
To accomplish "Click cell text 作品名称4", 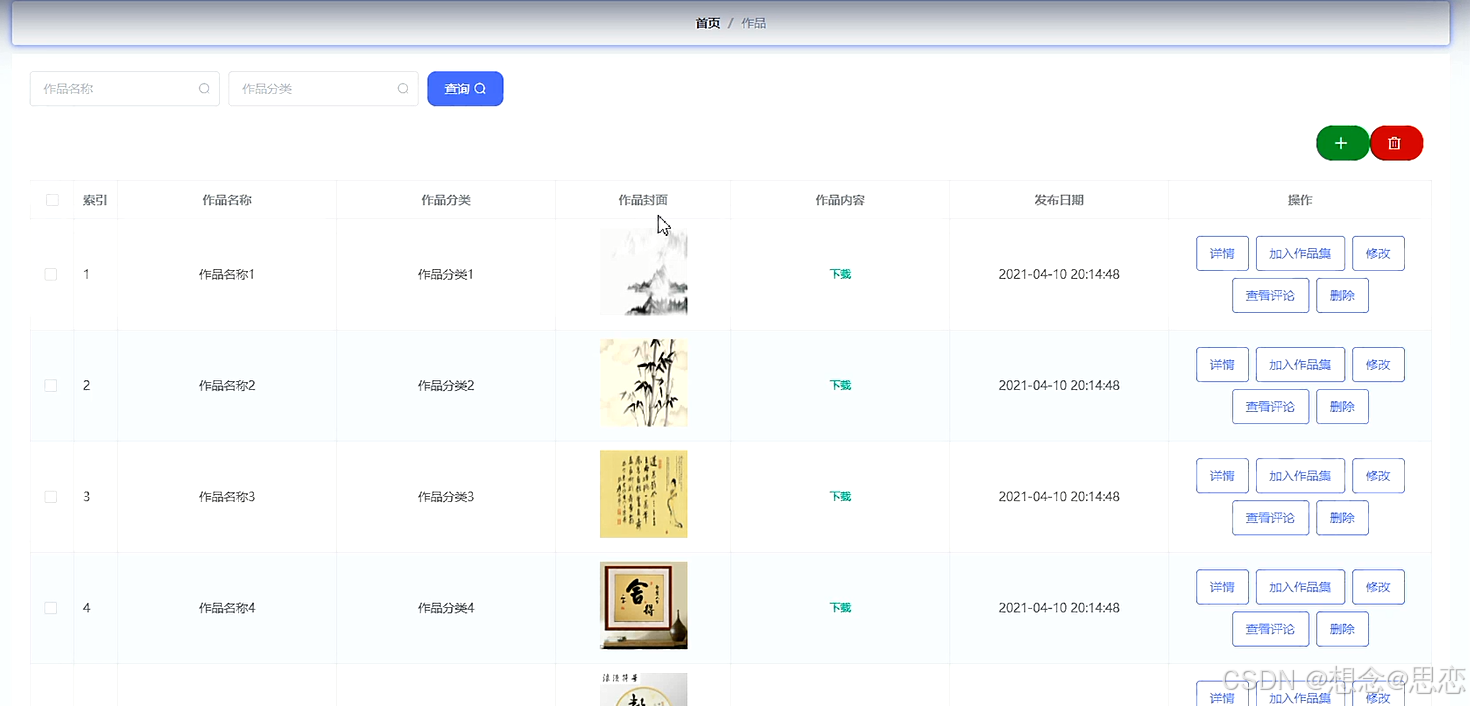I will [x=227, y=607].
